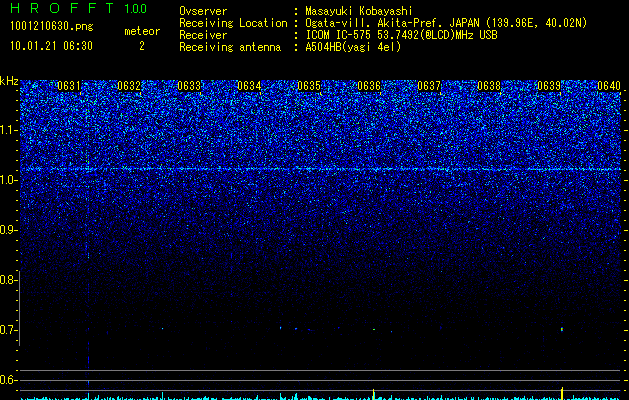The image size is (629, 400).
Task: Click the meteor count label
Action: click(x=142, y=31)
